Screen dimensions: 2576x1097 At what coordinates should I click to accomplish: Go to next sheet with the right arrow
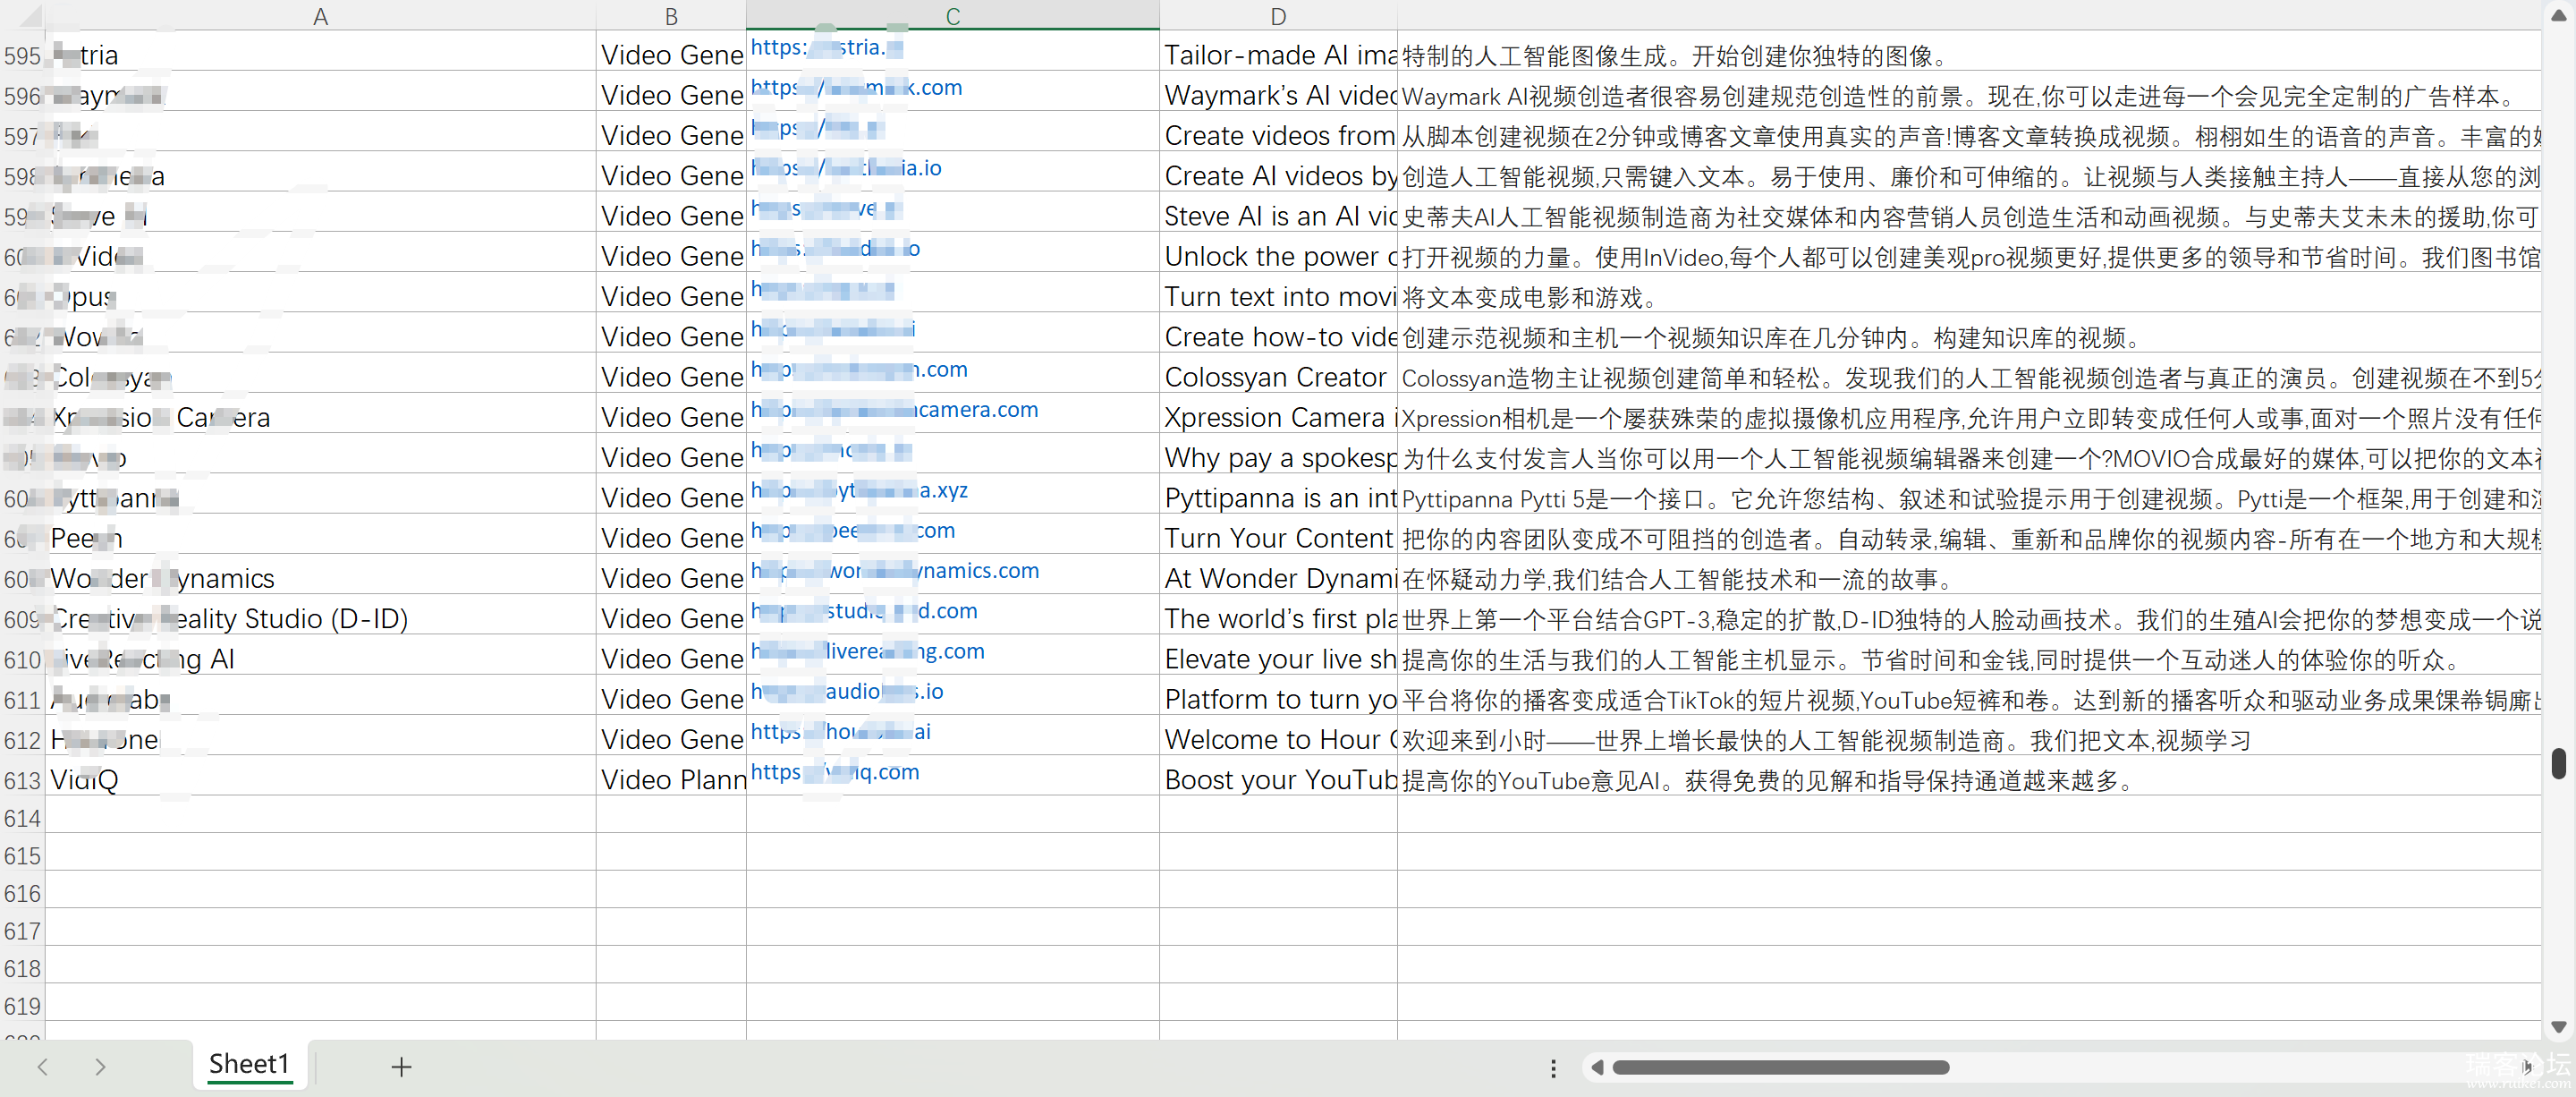(x=100, y=1067)
